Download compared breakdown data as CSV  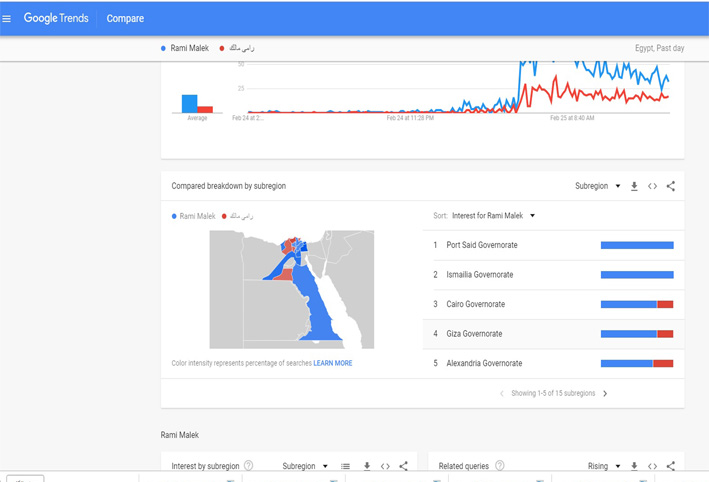[634, 186]
